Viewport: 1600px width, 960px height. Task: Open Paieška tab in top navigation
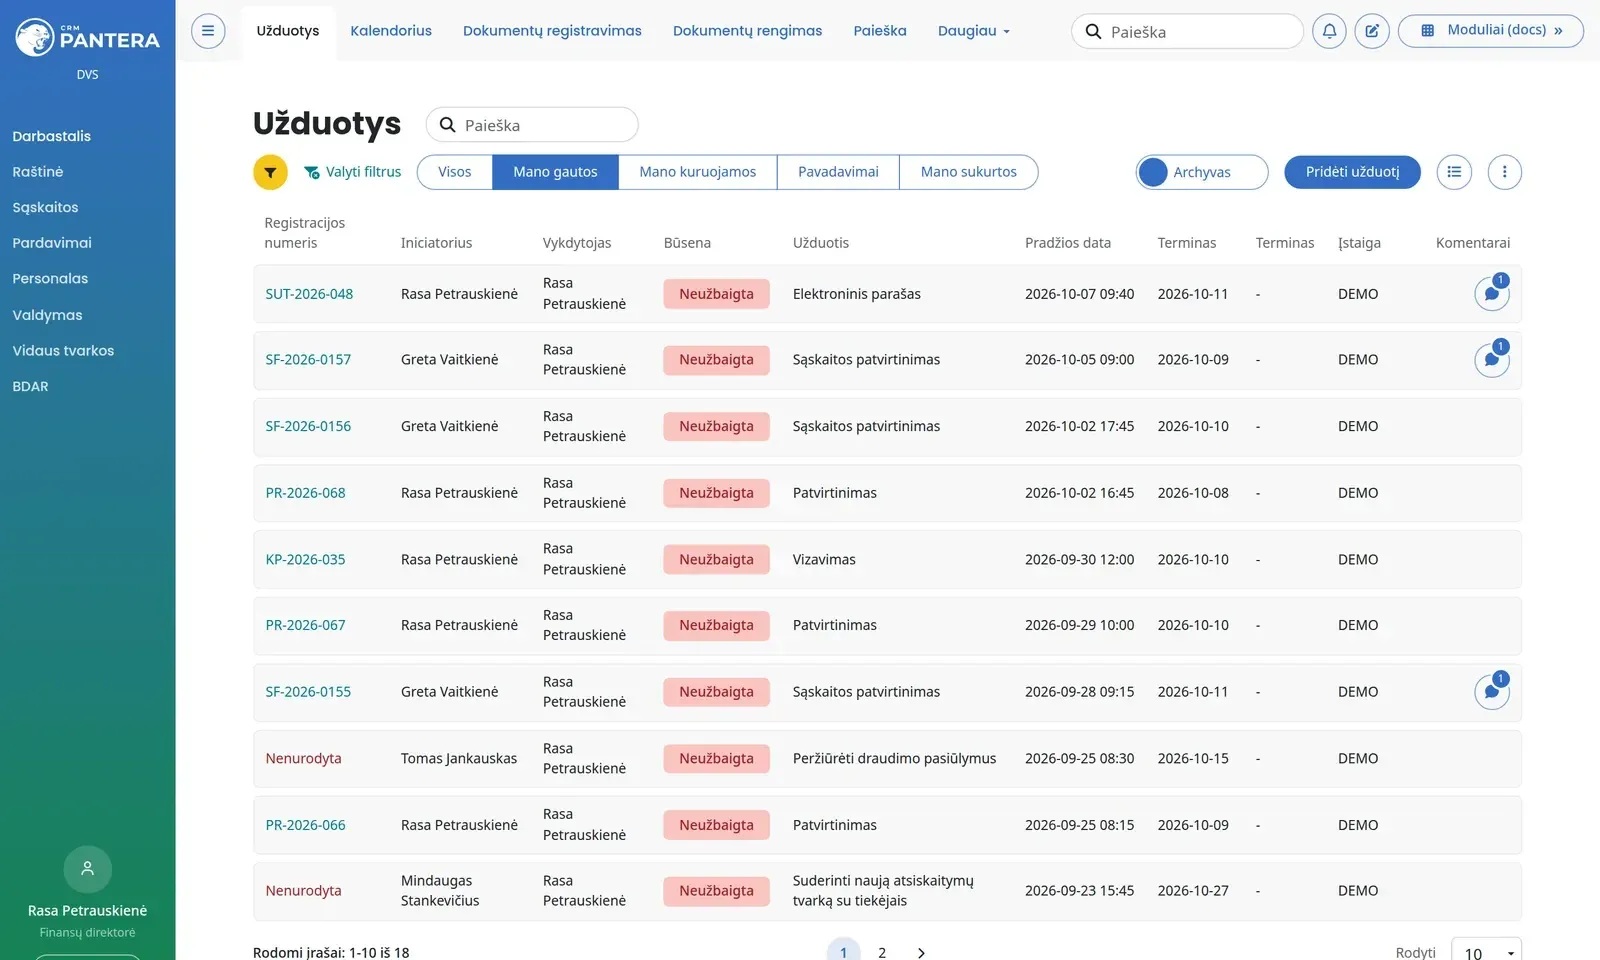tap(880, 31)
